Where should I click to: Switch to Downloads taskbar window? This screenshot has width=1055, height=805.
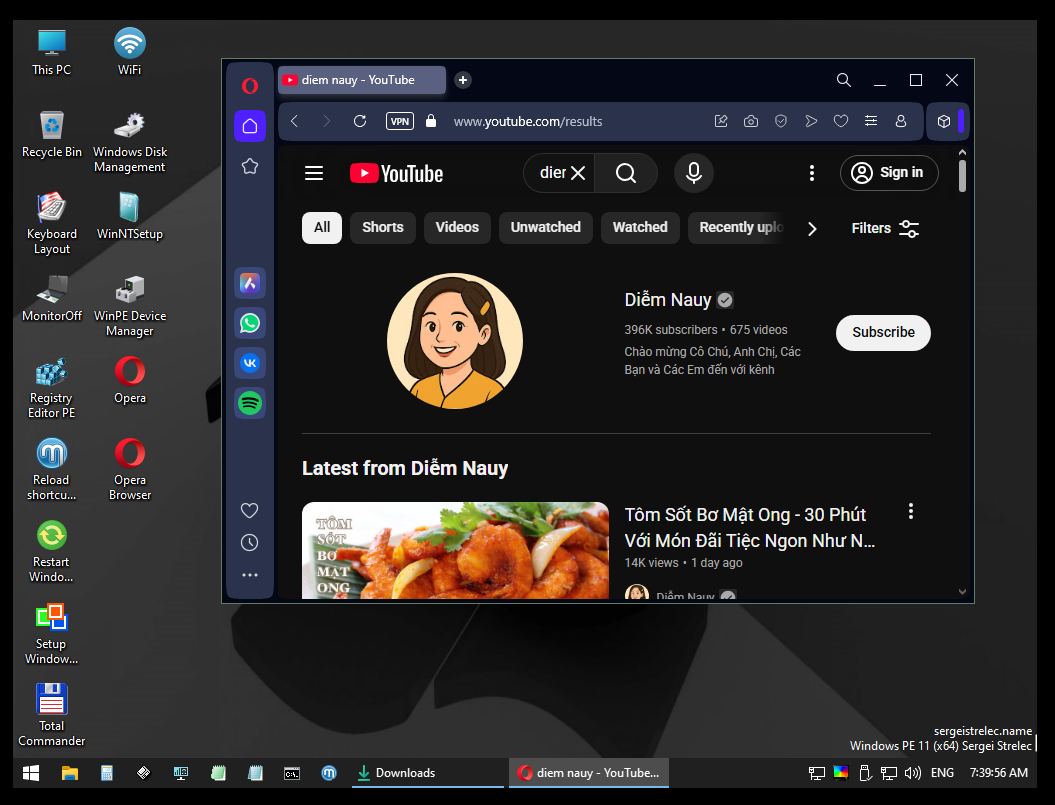coord(428,773)
